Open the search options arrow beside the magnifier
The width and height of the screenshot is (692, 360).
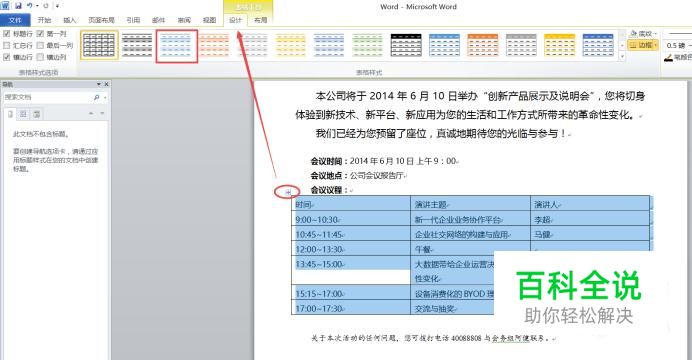[x=105, y=98]
